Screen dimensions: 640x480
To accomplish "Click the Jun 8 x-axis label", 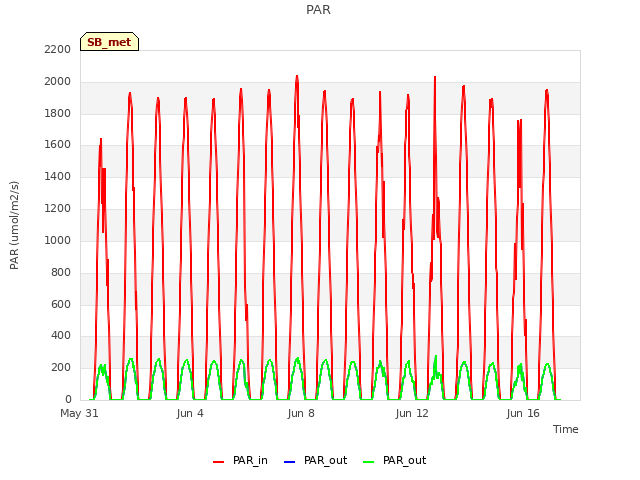I will point(301,413).
